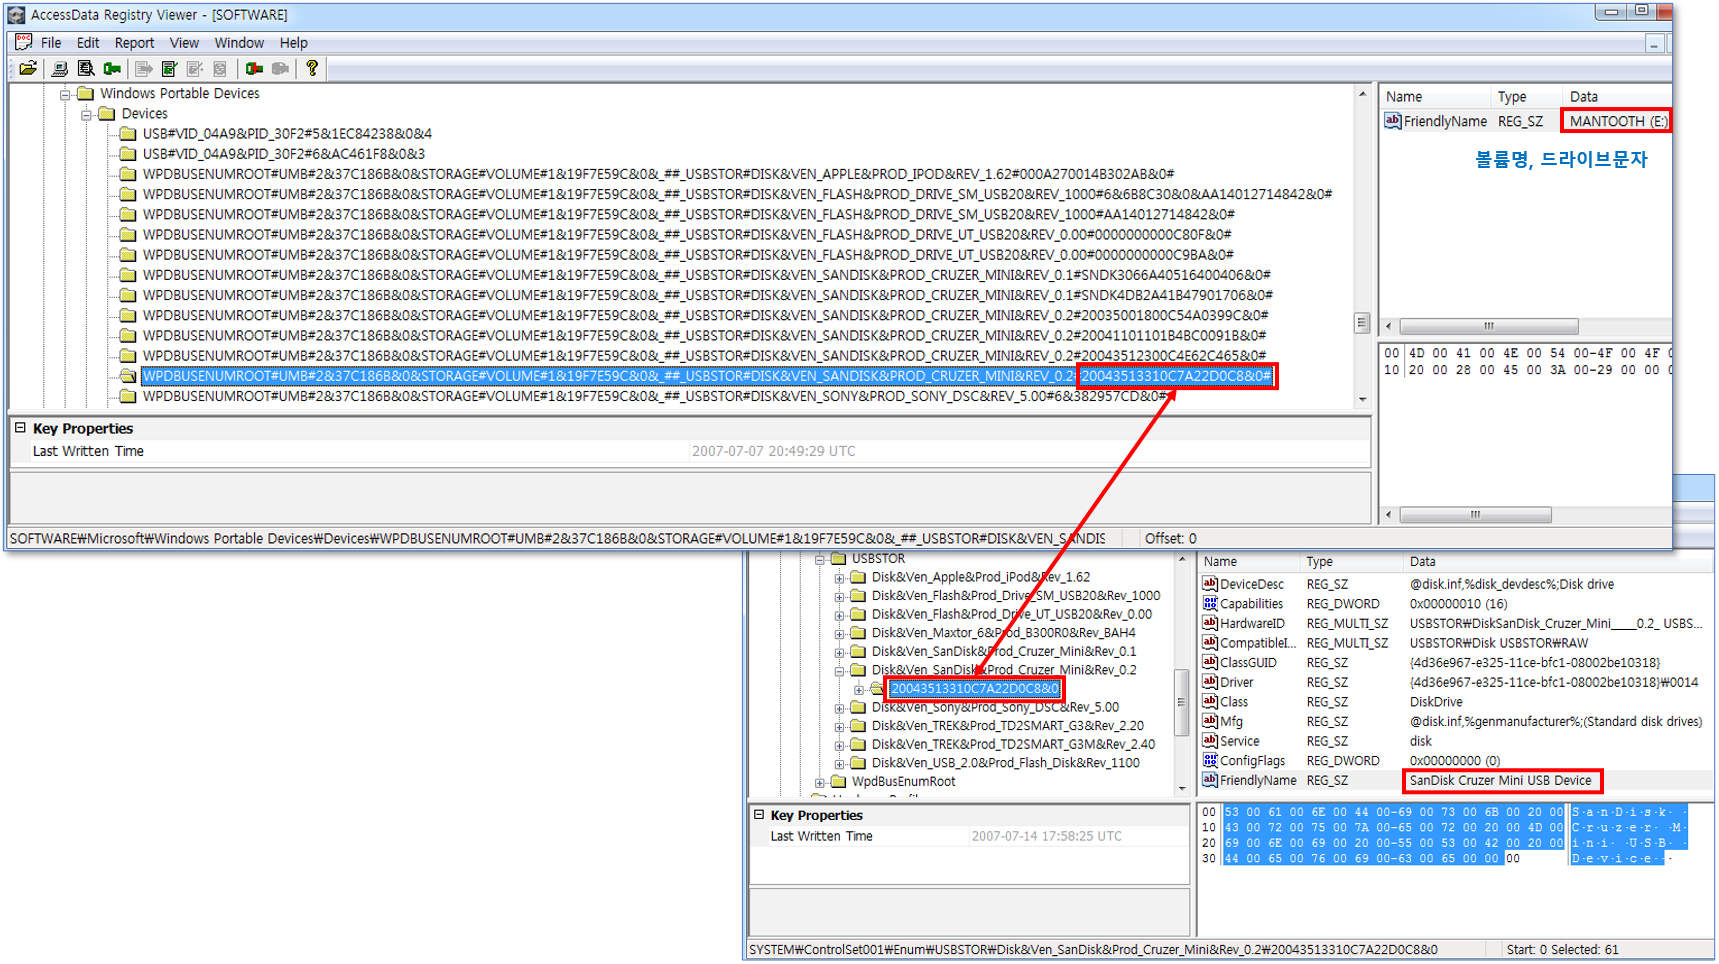This screenshot has width=1719, height=964.
Task: Sort by Data column in top value list
Action: tap(1617, 97)
